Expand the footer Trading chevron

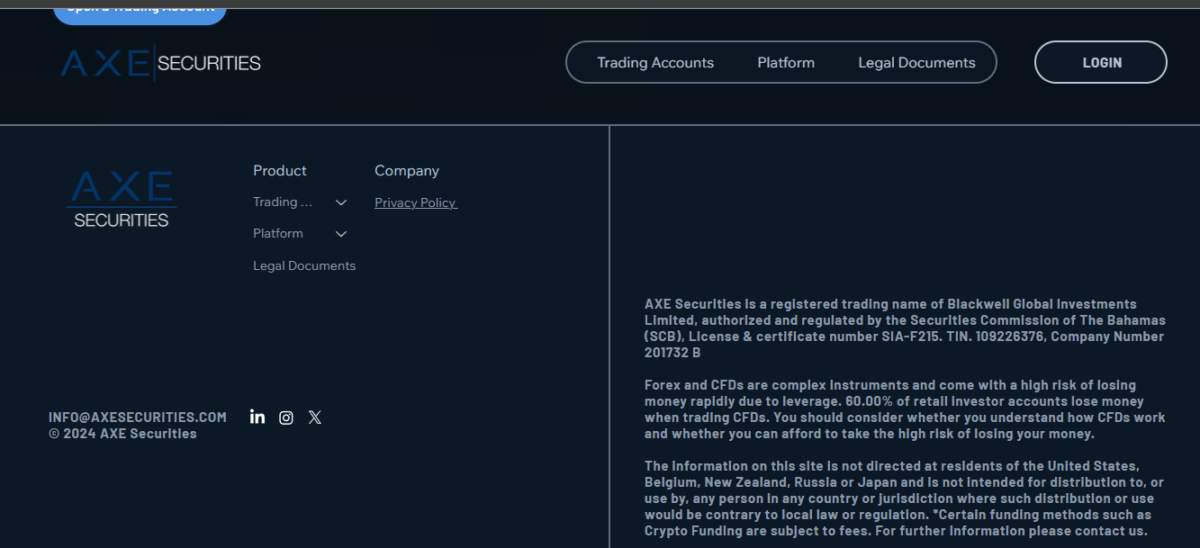[x=341, y=202]
